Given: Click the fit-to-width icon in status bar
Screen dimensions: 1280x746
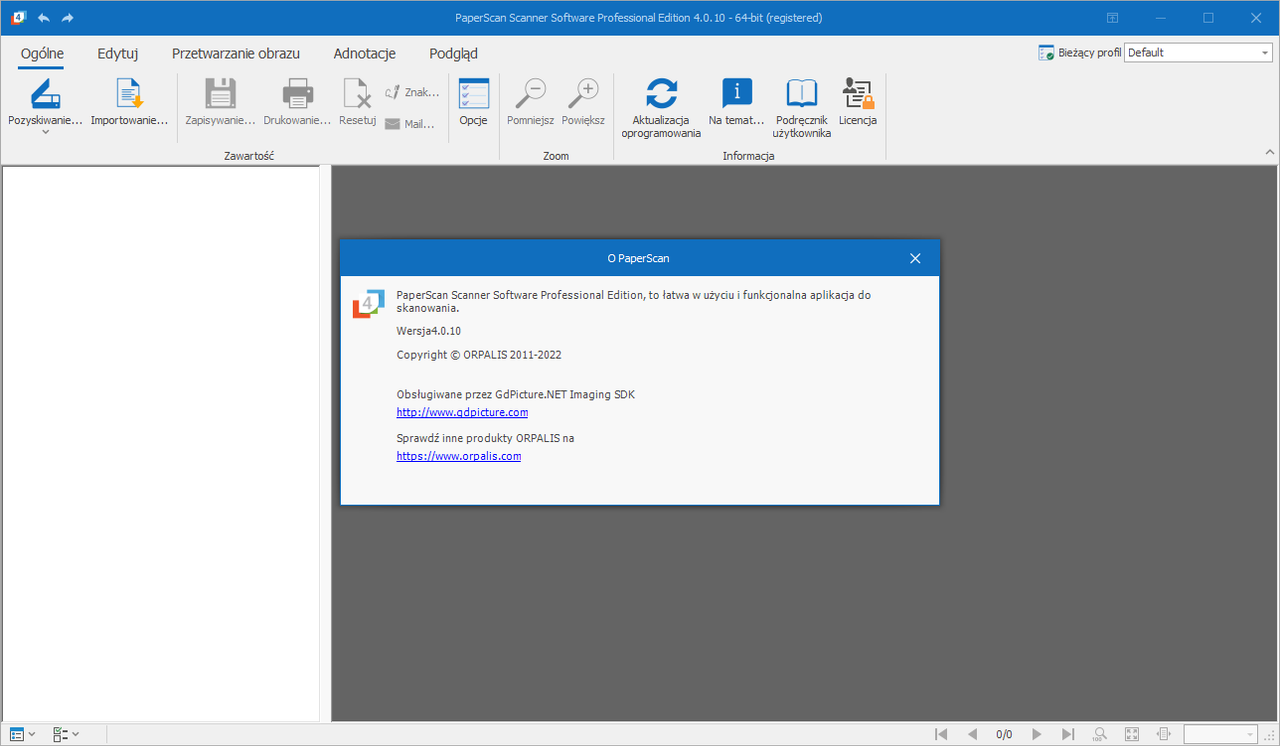Looking at the screenshot, I should (1164, 734).
